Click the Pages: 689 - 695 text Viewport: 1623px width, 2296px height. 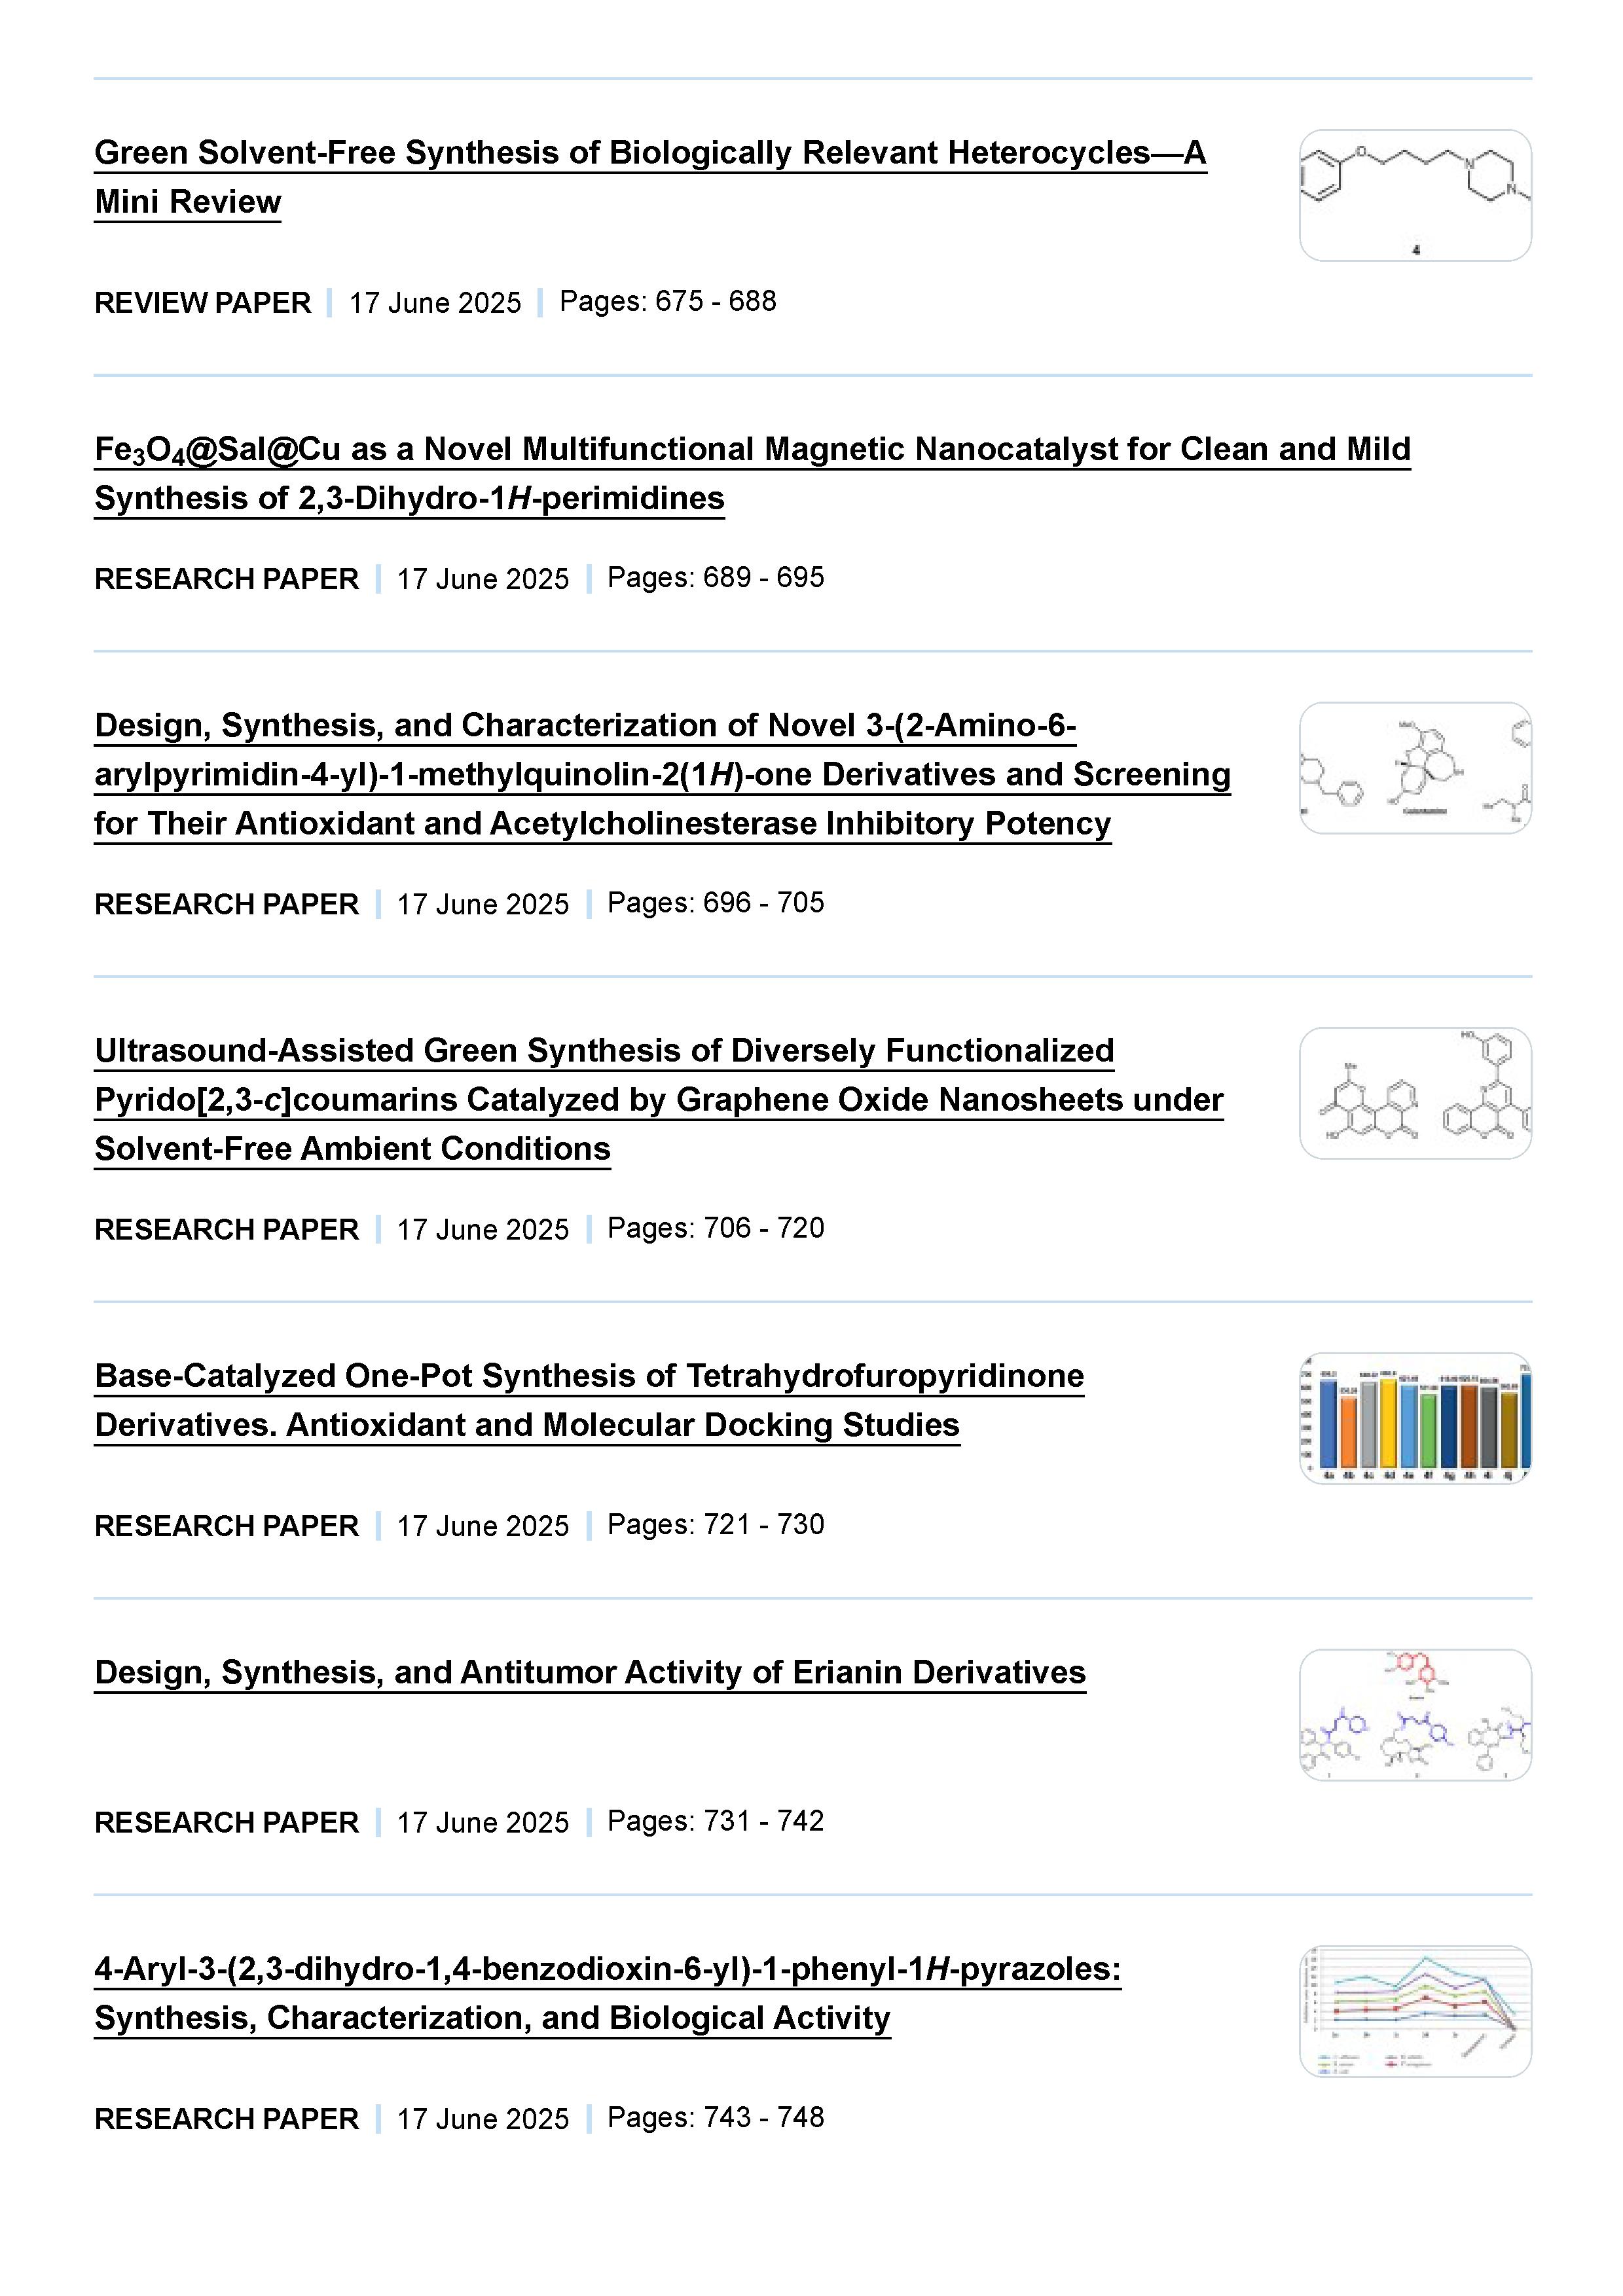(x=715, y=577)
